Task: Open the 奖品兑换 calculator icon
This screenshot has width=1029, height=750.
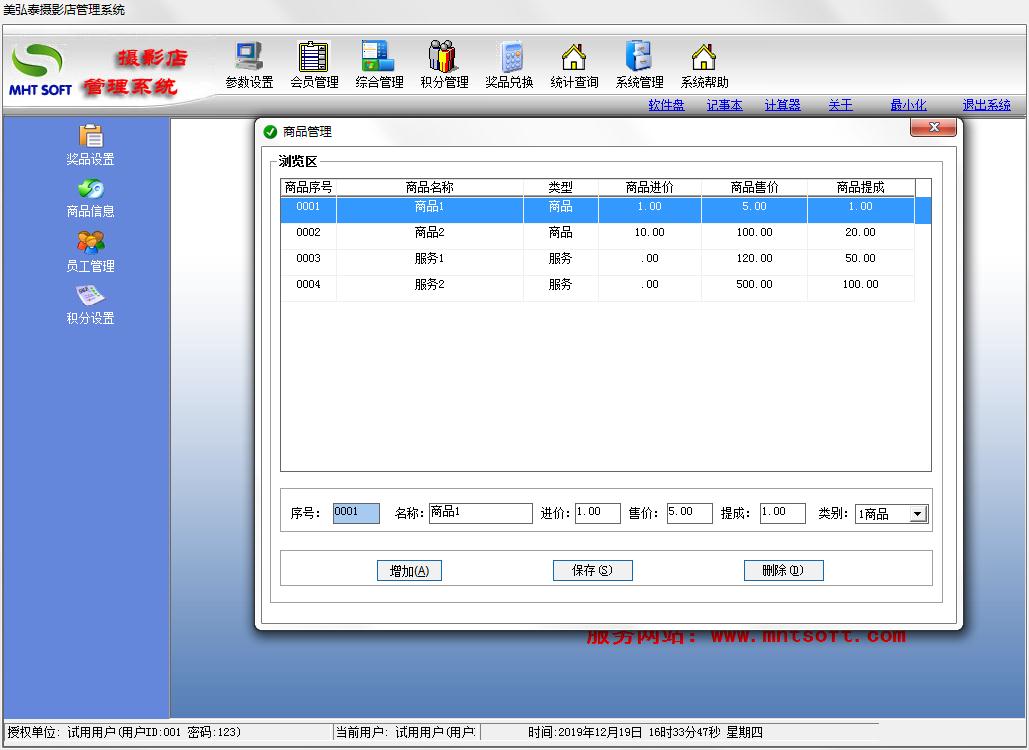Action: (x=510, y=58)
